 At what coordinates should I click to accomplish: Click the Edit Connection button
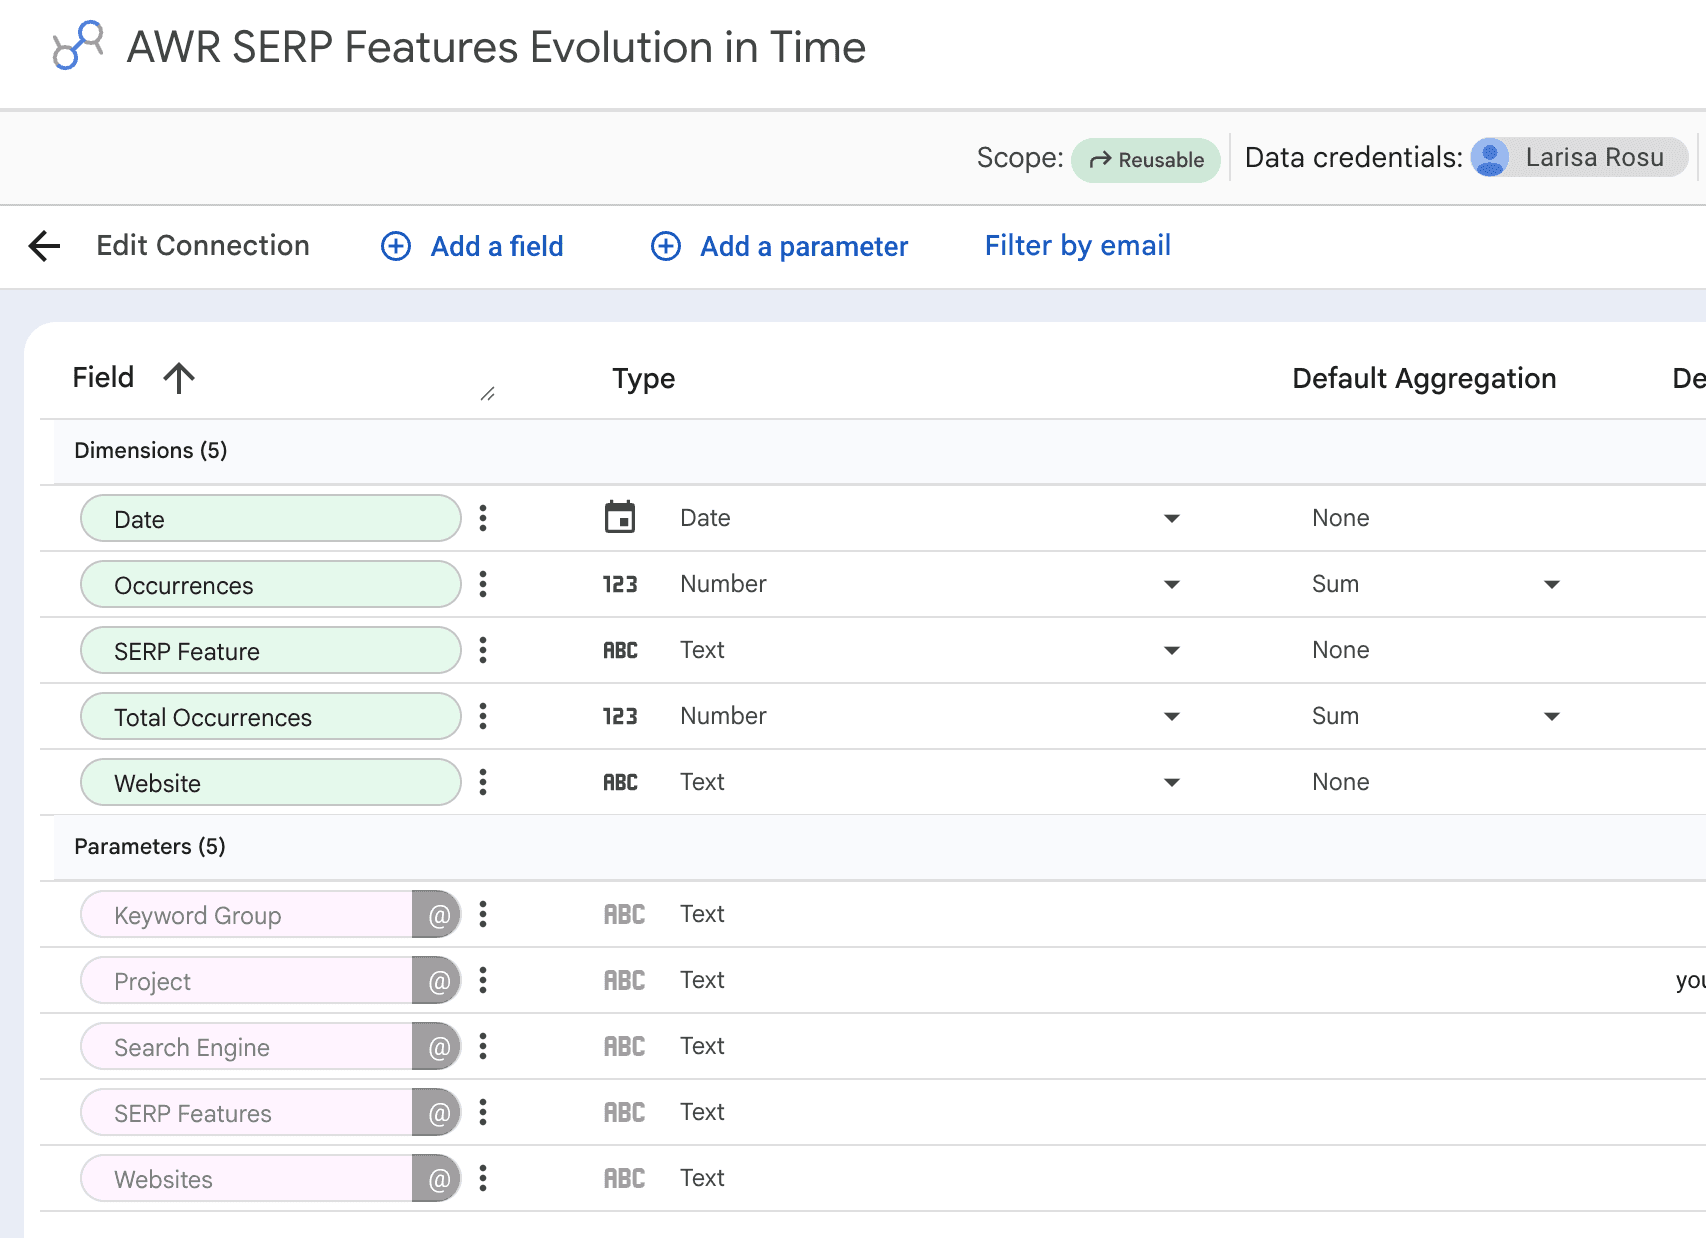(x=203, y=246)
